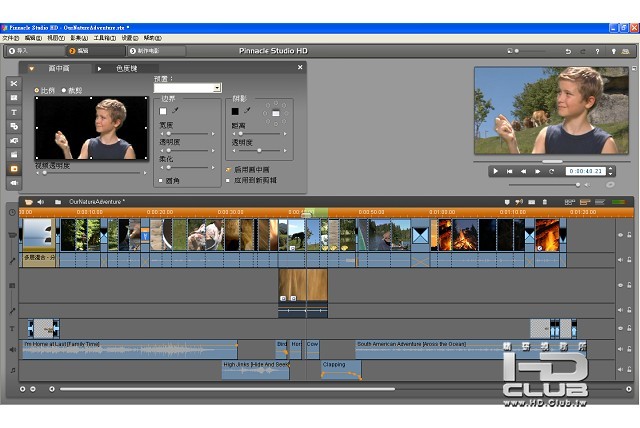Screen dimensions: 640x428
Task: Select the highlighted picture-in-picture tool icon
Action: click(x=14, y=169)
